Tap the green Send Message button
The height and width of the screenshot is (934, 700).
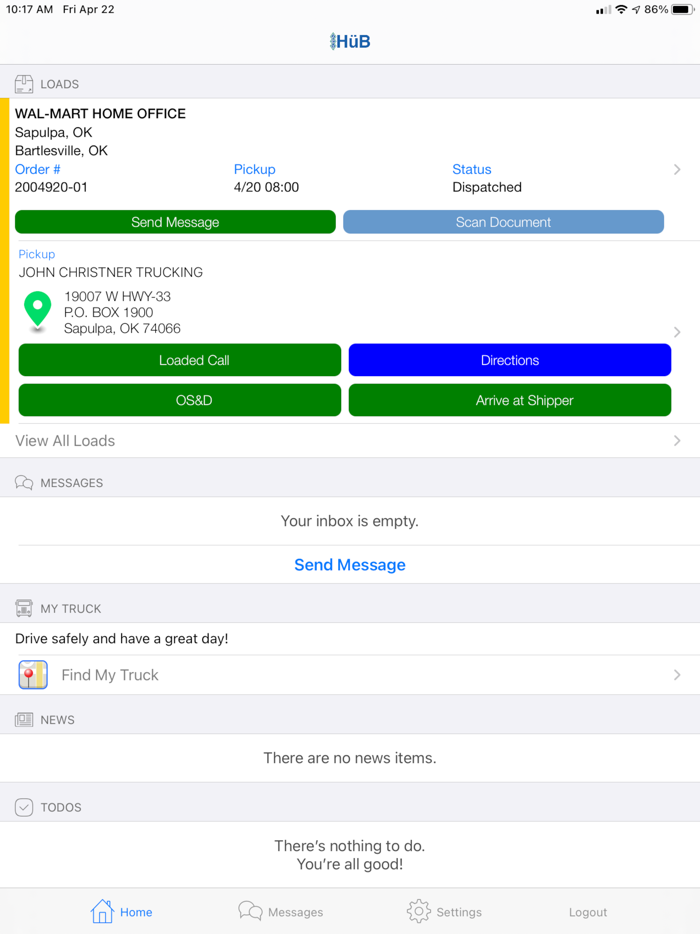(175, 222)
